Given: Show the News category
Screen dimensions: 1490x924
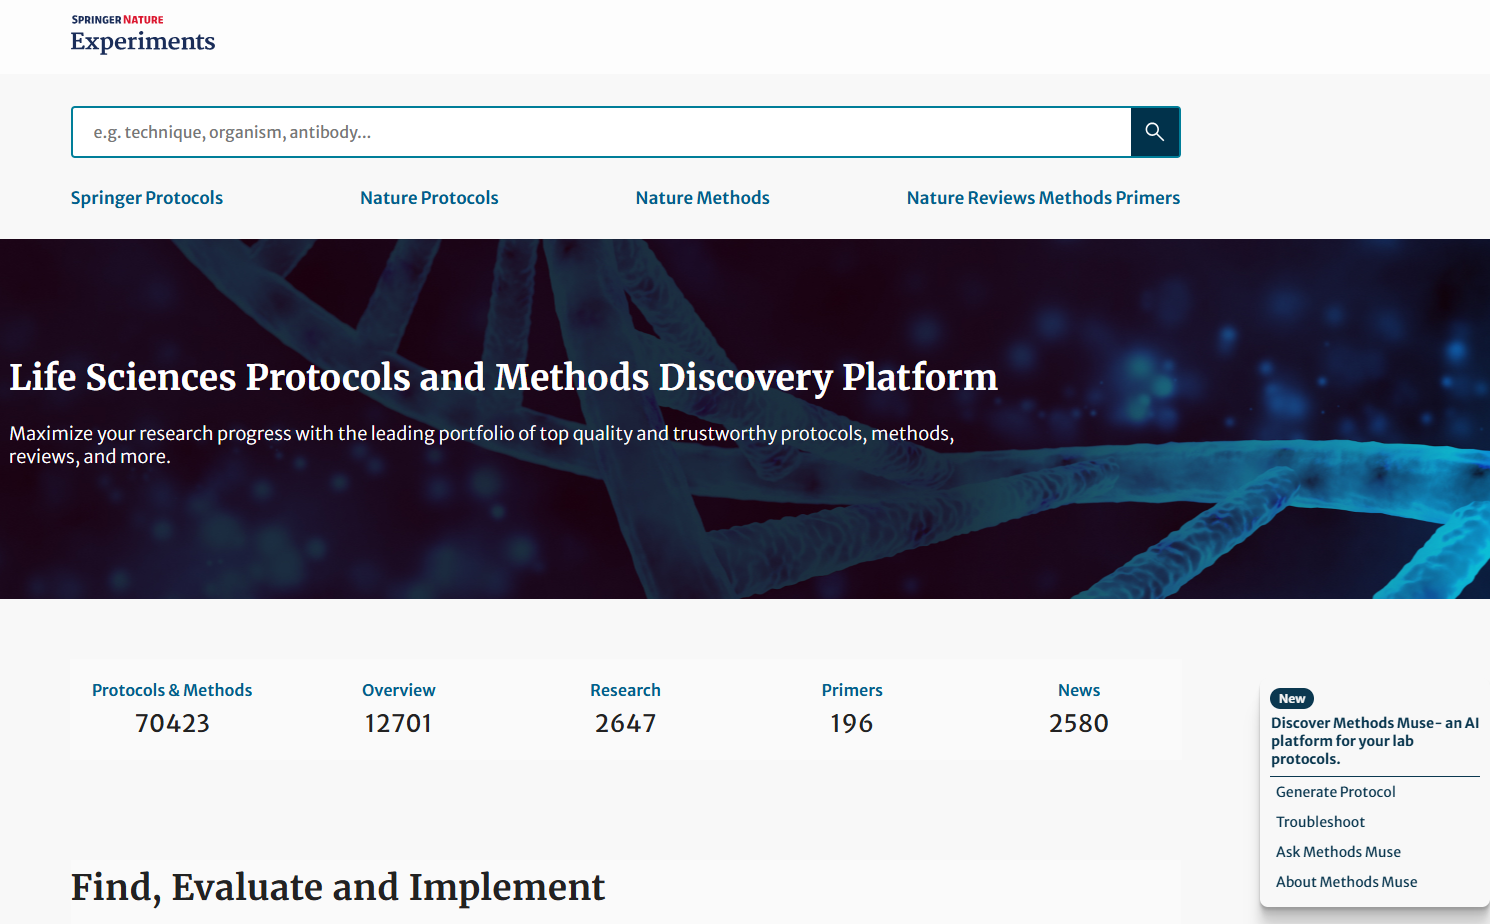Looking at the screenshot, I should tap(1078, 690).
